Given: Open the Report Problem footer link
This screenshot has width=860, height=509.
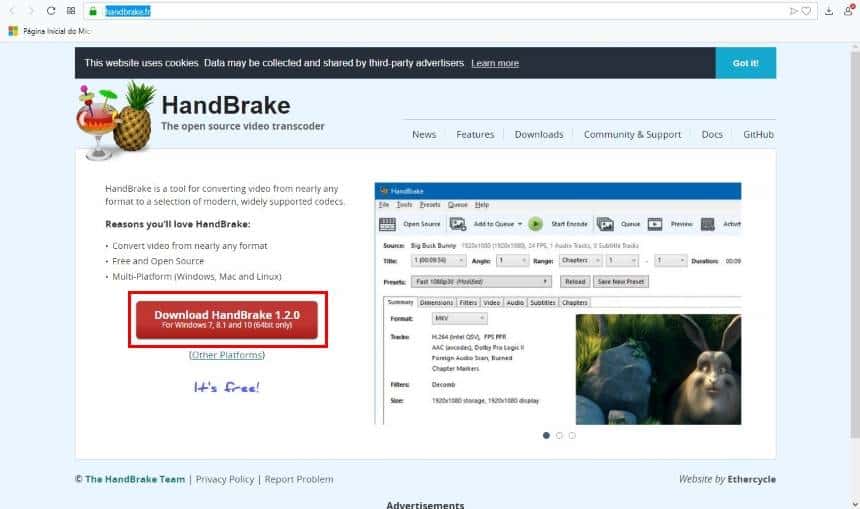Looking at the screenshot, I should click(x=299, y=479).
